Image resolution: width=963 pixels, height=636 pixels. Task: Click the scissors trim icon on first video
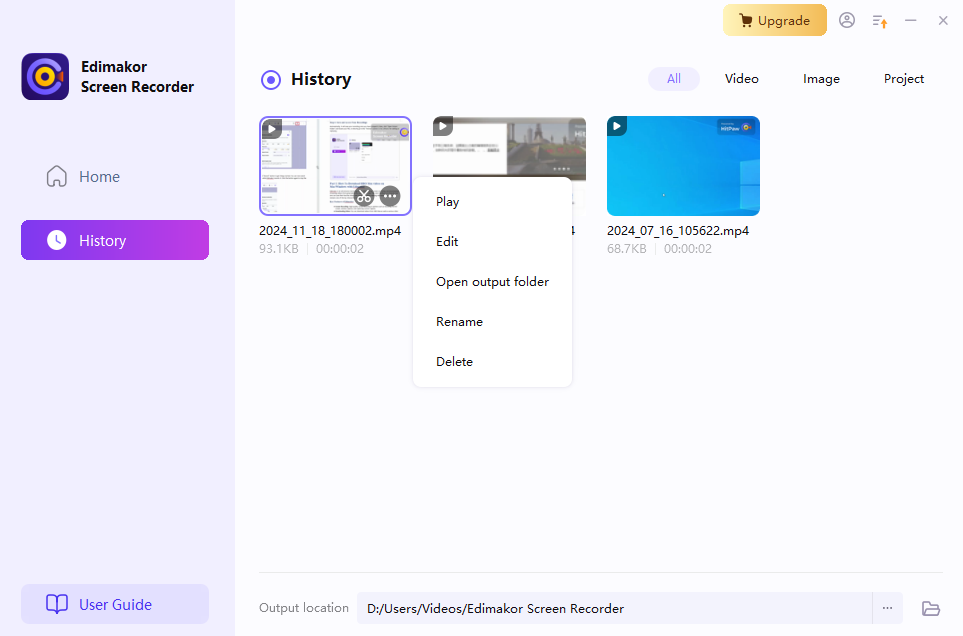[x=364, y=196]
